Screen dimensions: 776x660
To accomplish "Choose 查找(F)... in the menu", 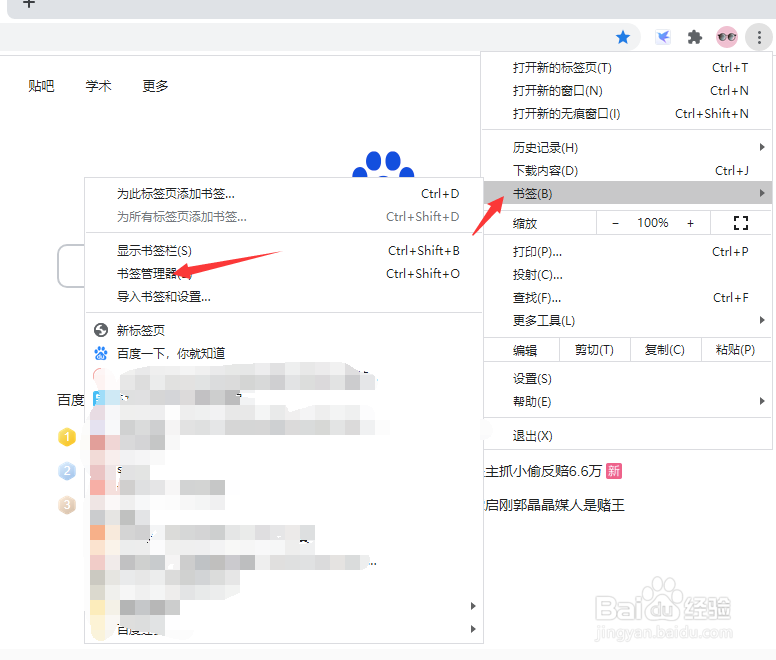I will (x=627, y=298).
